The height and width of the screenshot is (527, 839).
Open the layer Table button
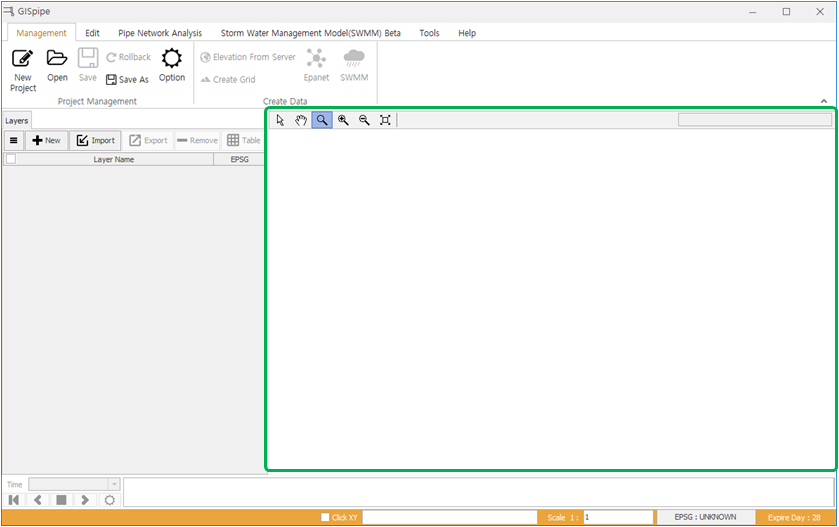click(x=243, y=140)
